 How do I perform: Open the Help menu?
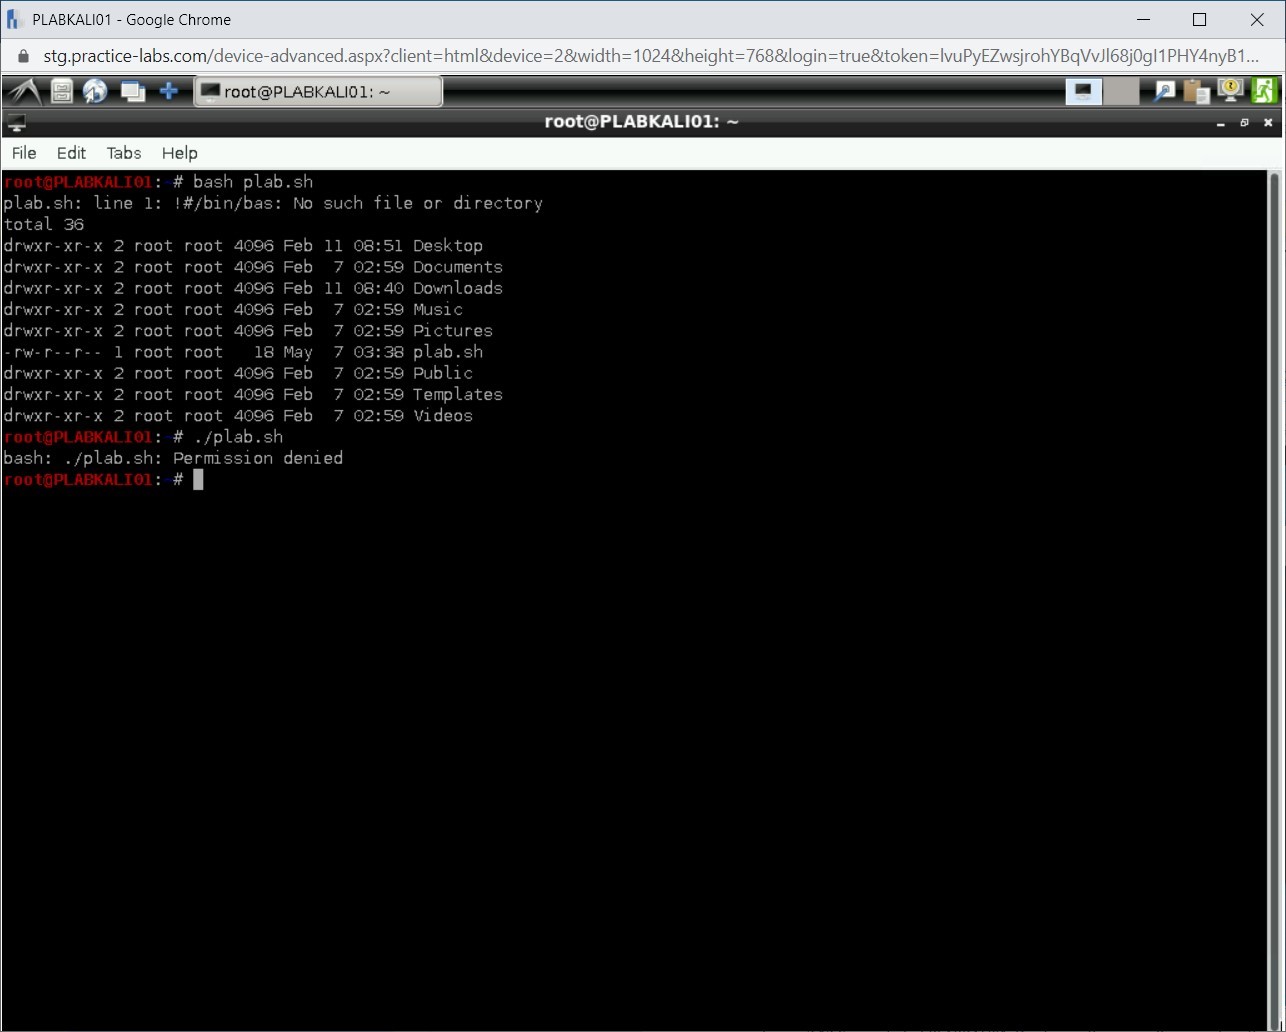coord(180,153)
